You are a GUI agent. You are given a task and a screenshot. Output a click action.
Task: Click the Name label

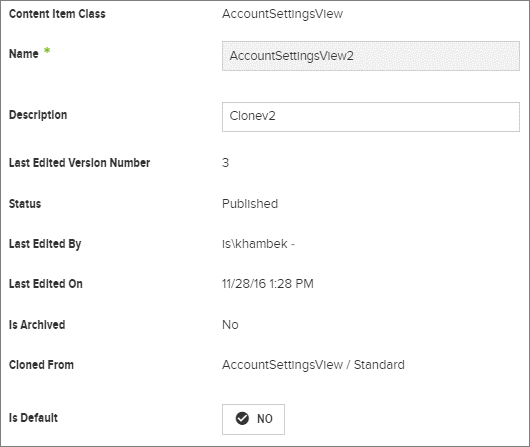pyautogui.click(x=24, y=54)
